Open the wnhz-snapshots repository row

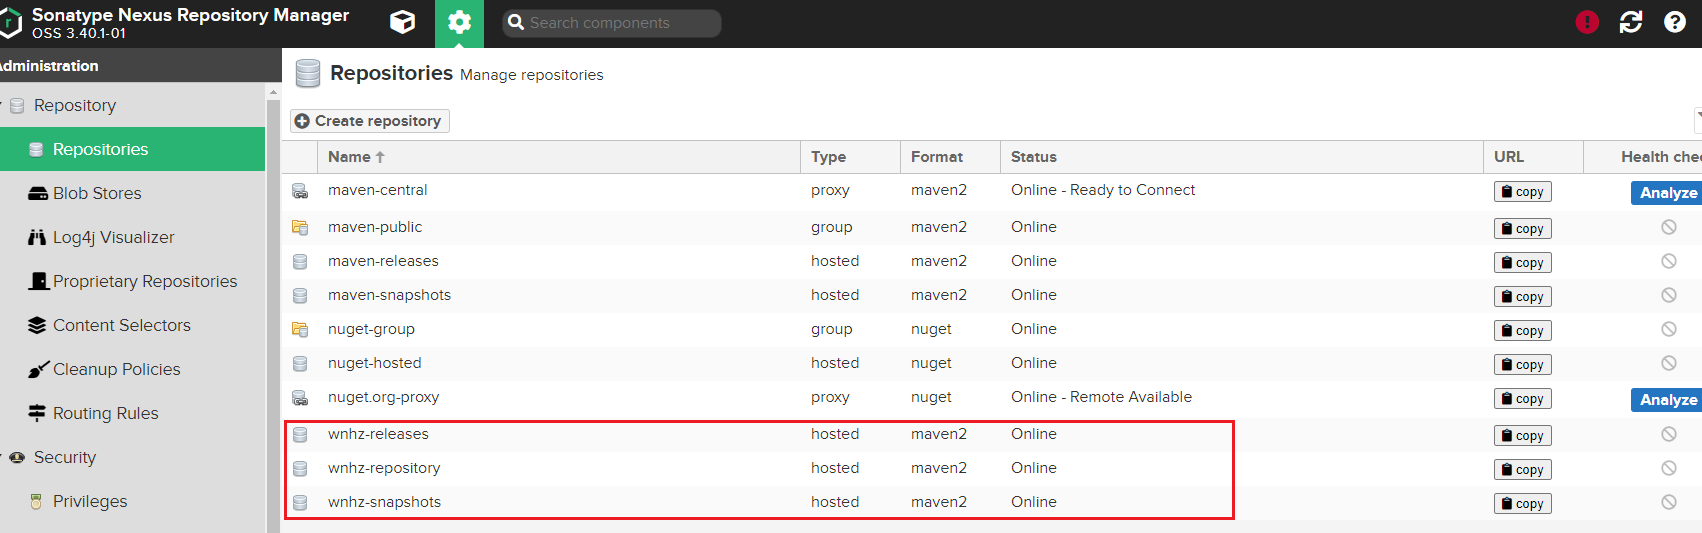point(992,503)
